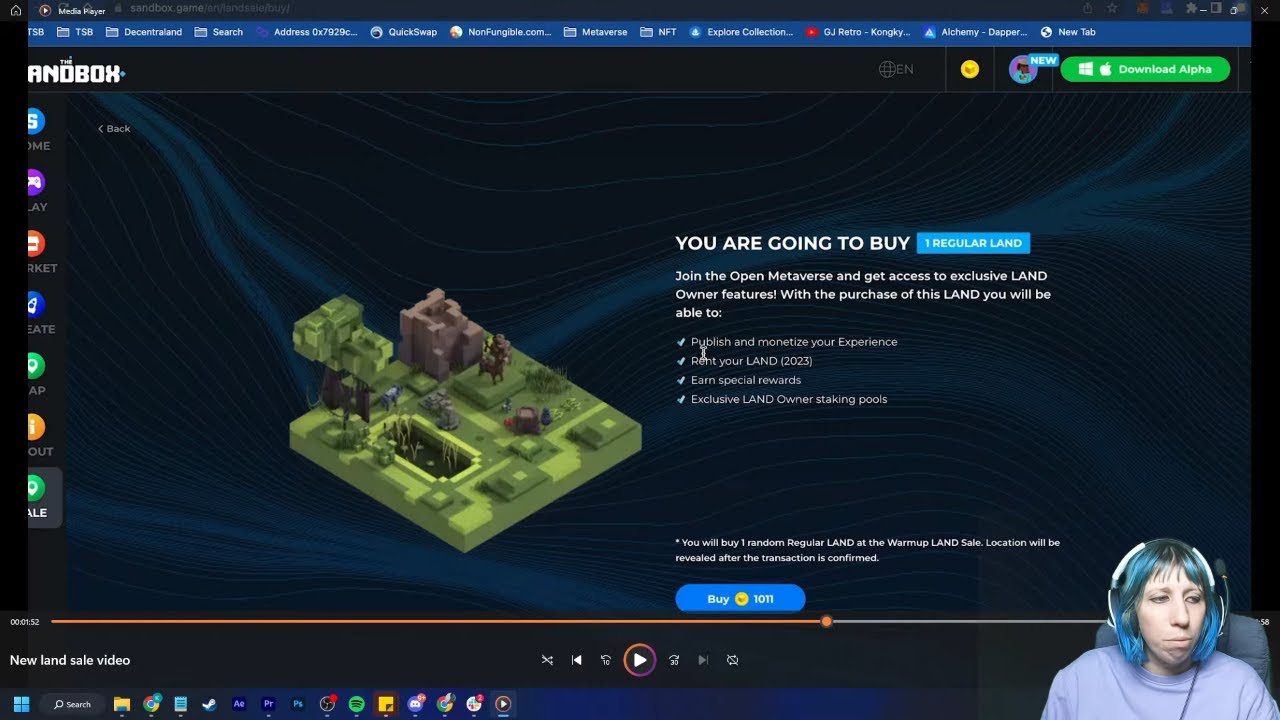Open Media Player from the taskbar
Image resolution: width=1280 pixels, height=720 pixels.
[x=503, y=704]
